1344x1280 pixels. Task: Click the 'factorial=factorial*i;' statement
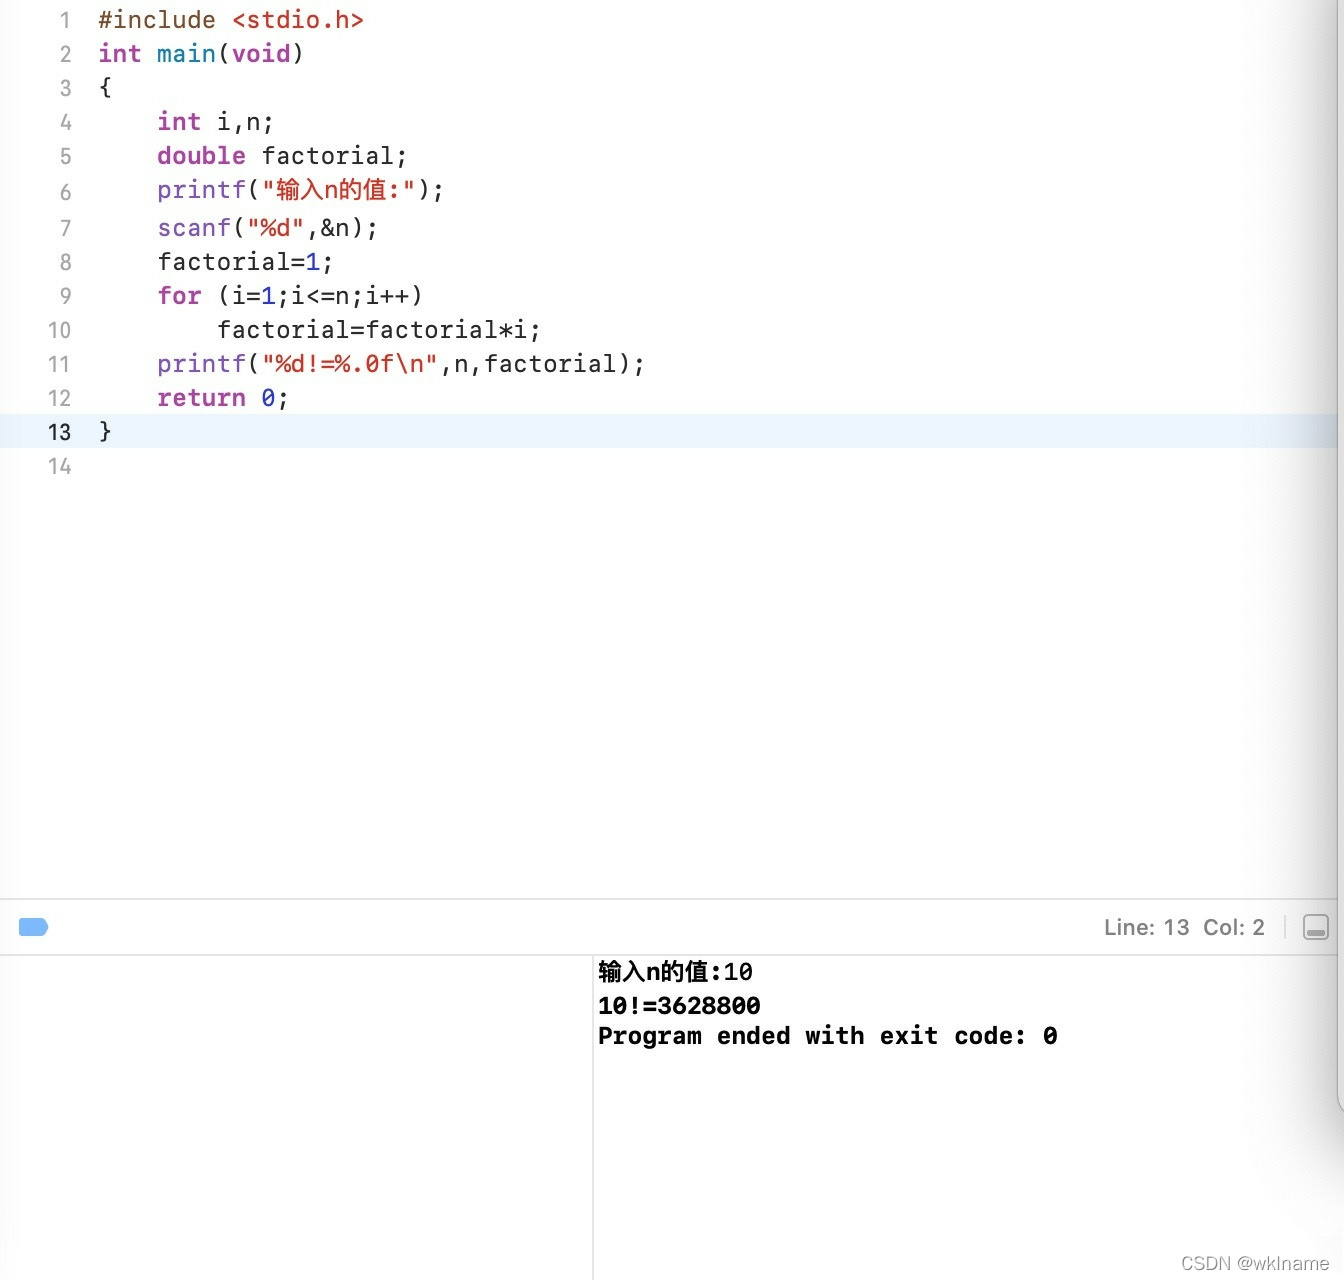pyautogui.click(x=379, y=330)
